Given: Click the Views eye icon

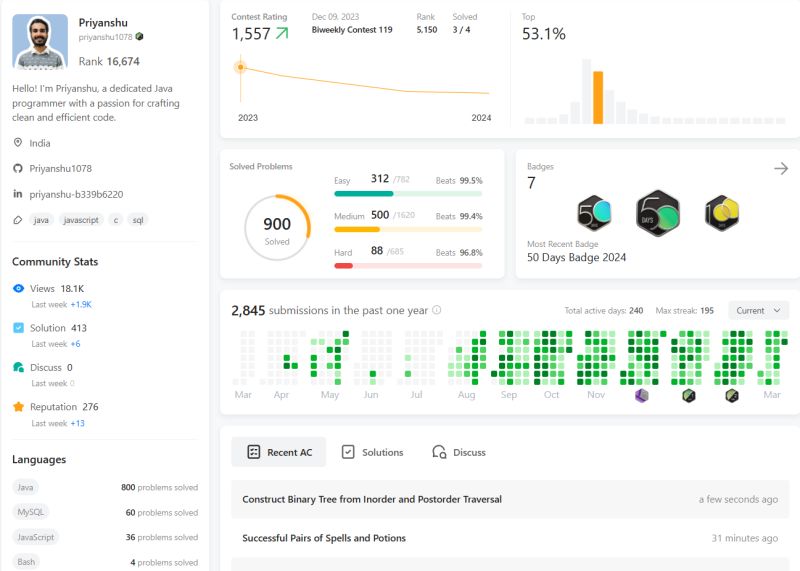Looking at the screenshot, I should (x=18, y=288).
